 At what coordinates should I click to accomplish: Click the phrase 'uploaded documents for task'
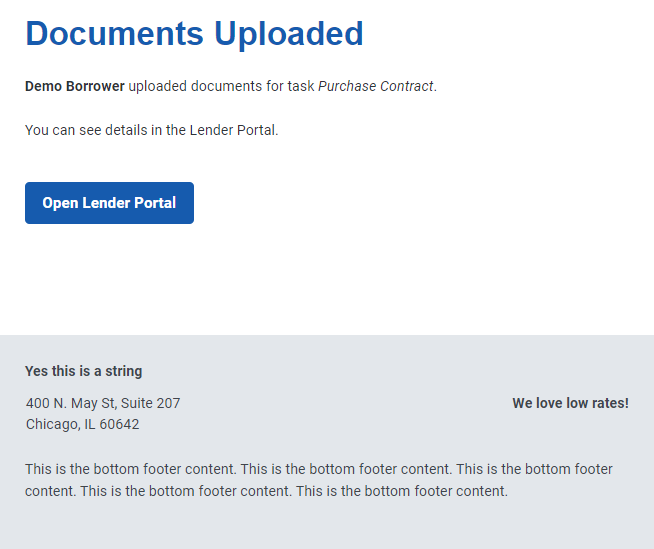pyautogui.click(x=221, y=86)
